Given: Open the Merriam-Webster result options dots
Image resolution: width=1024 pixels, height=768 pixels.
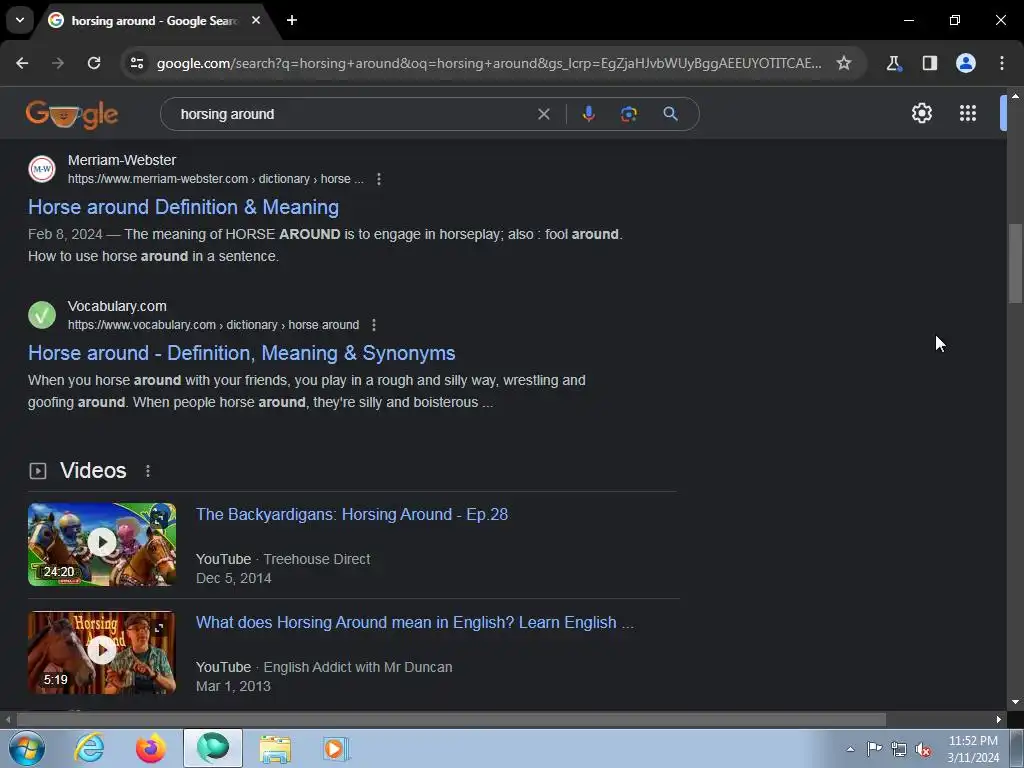Looking at the screenshot, I should point(379,179).
